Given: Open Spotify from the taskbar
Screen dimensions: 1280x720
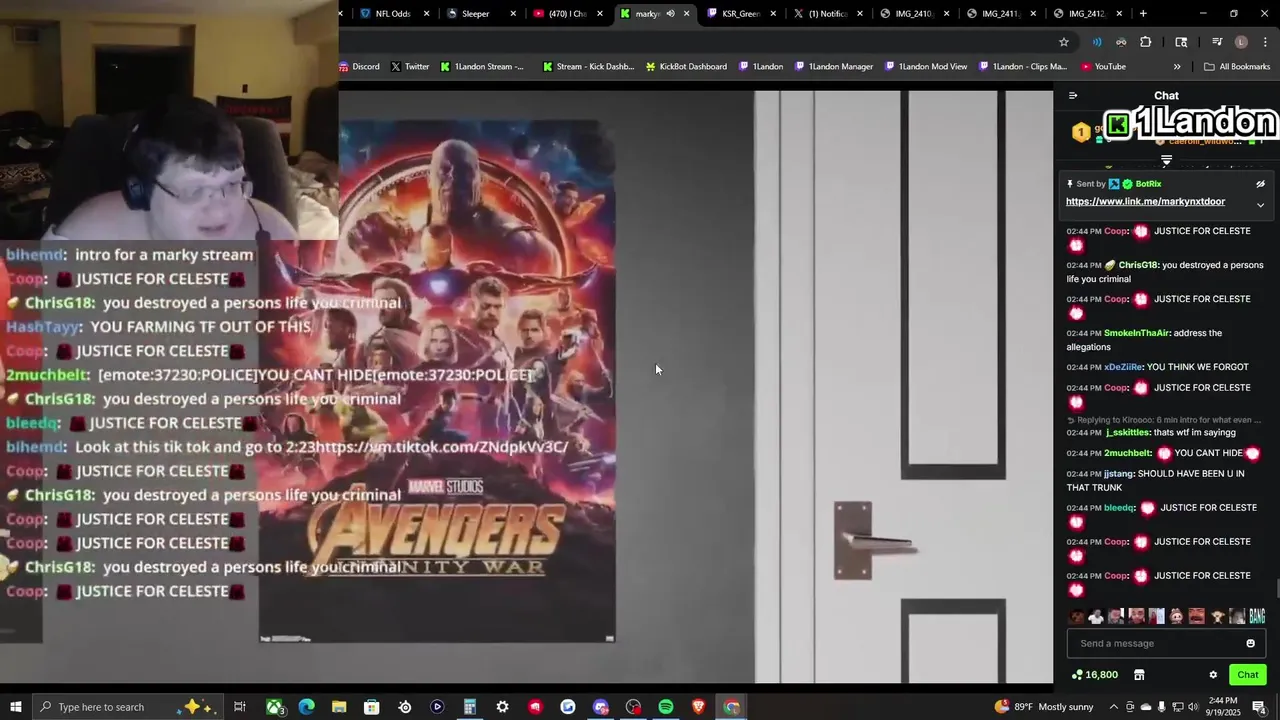Looking at the screenshot, I should tap(666, 707).
